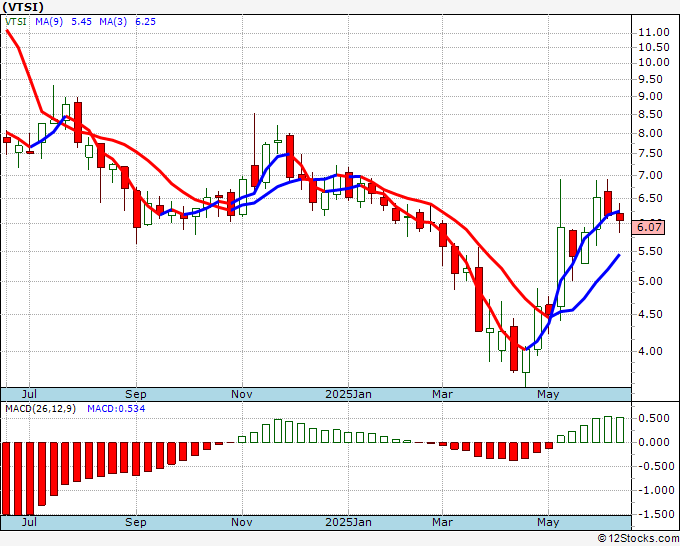Click the 4.00 price axis label
Image resolution: width=680 pixels, height=546 pixels.
point(651,351)
